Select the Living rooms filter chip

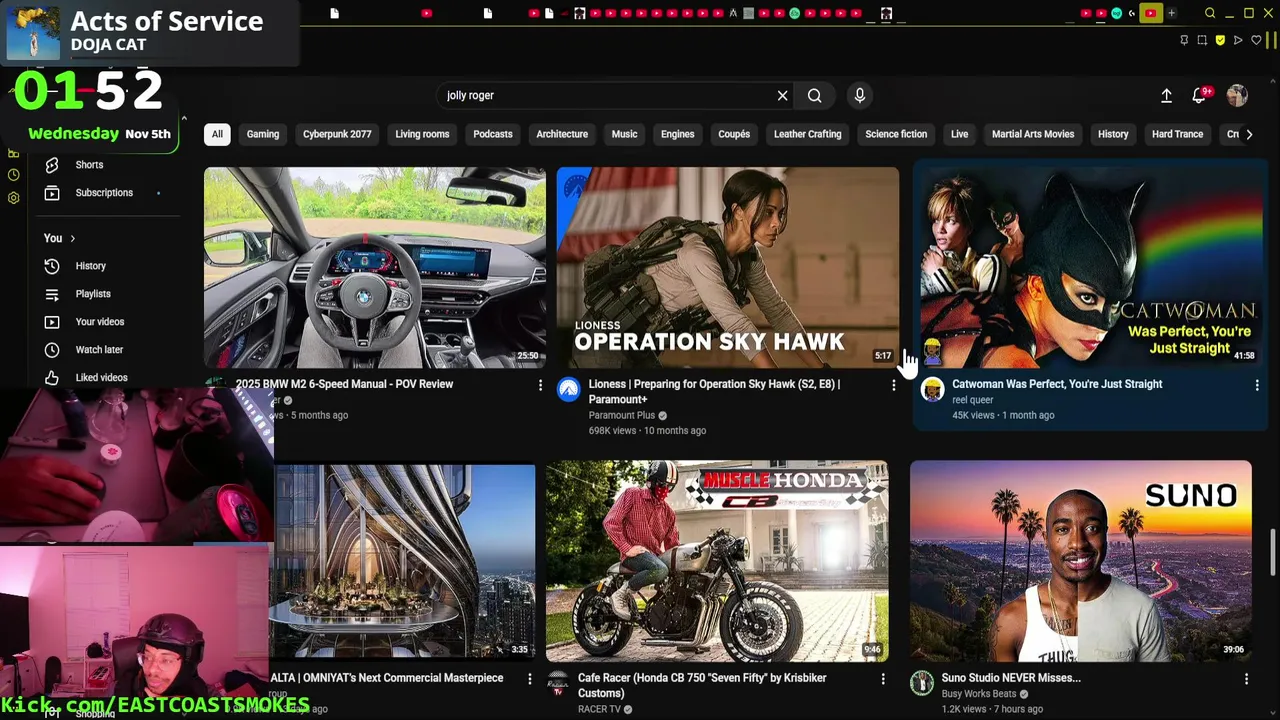coord(422,134)
